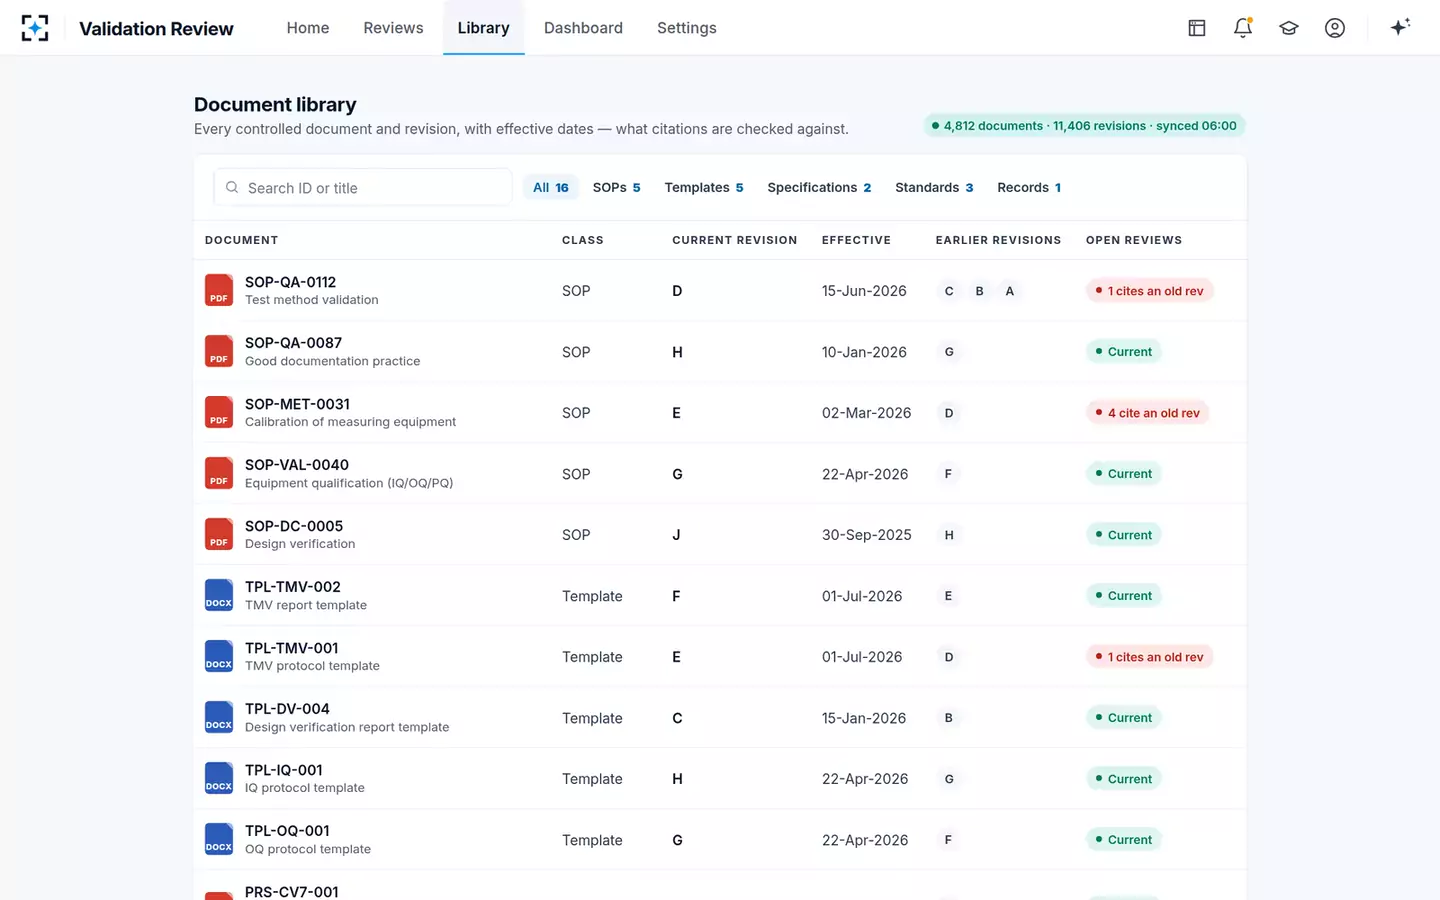Click the DOCX icon for TPL-TMV-001
Viewport: 1440px width, 900px height.
(x=219, y=656)
